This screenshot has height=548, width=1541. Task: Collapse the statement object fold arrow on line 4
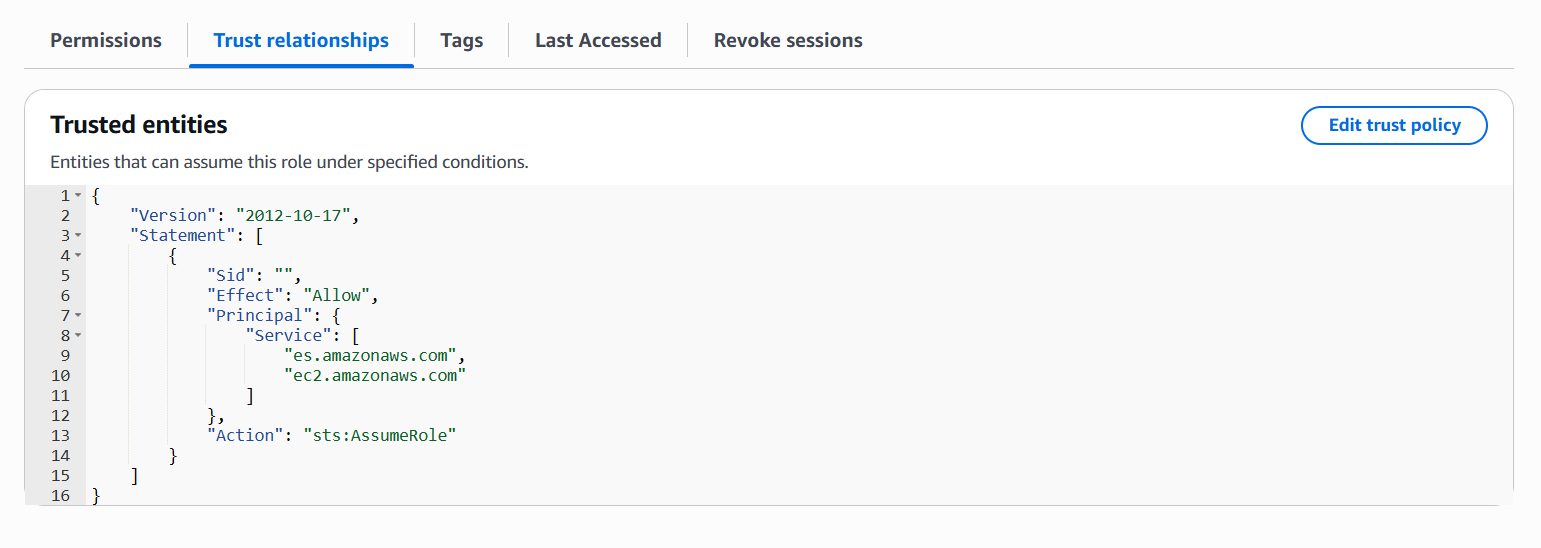point(78,255)
